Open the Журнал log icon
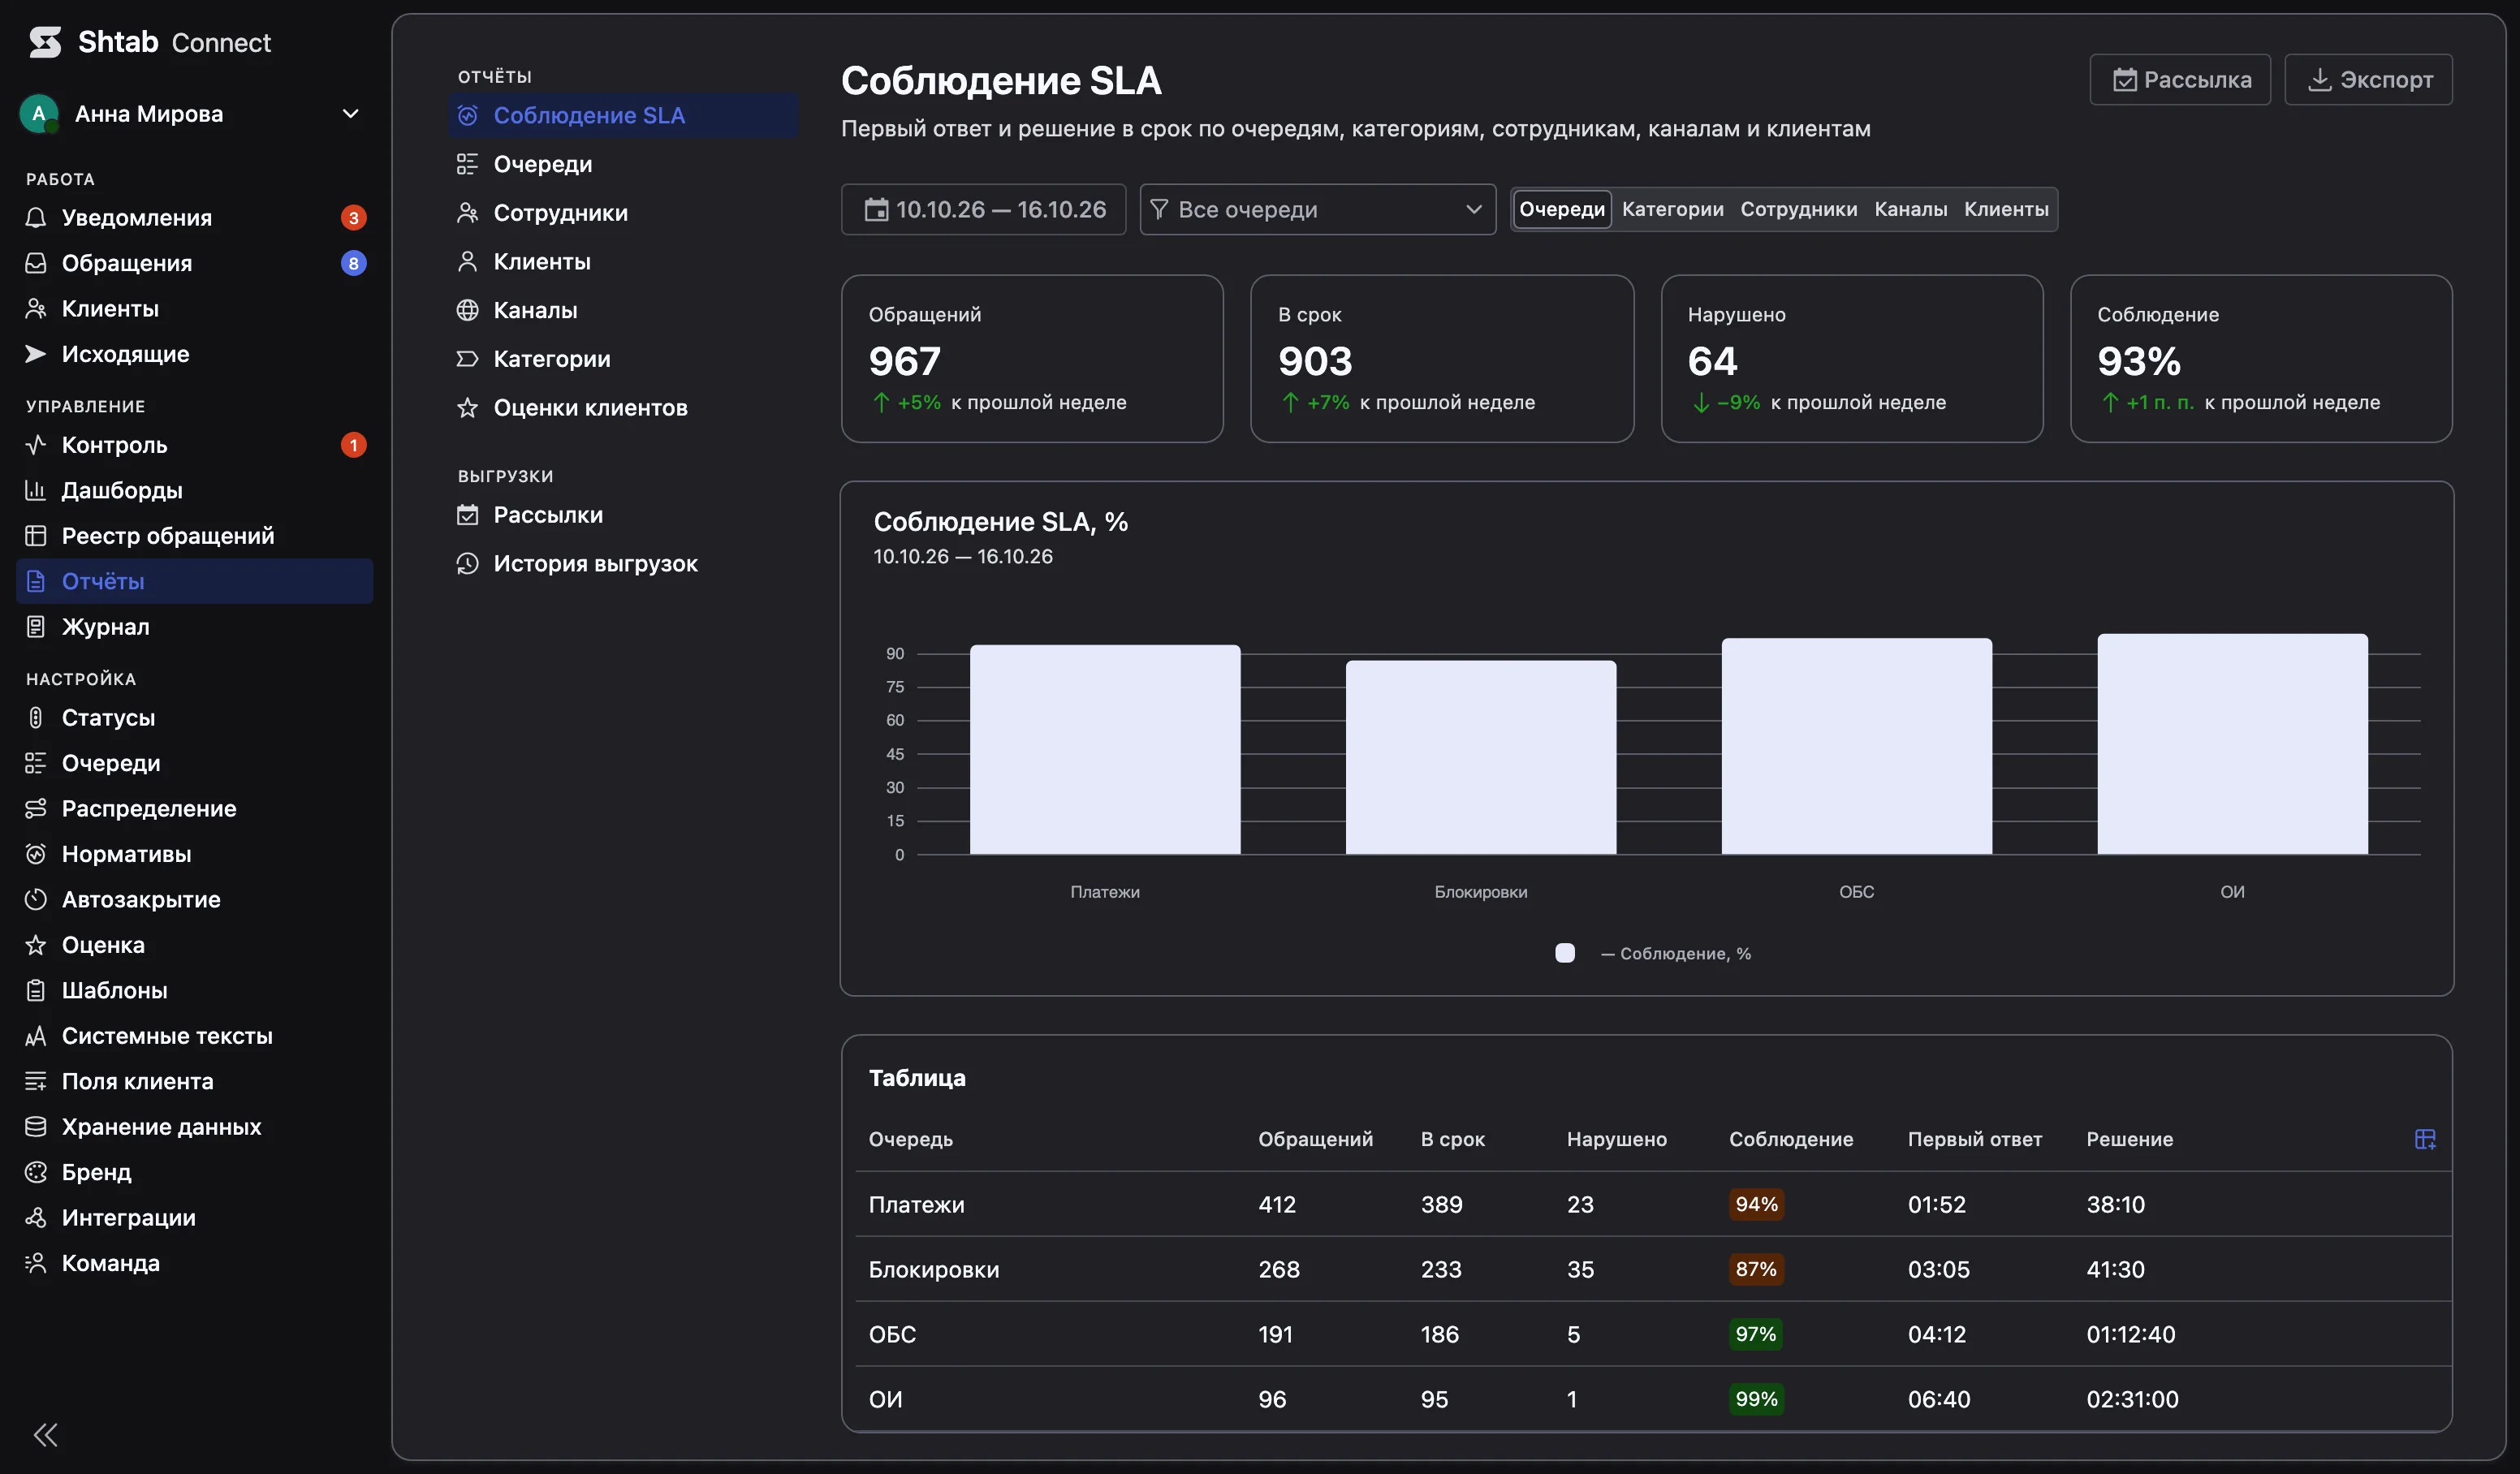Image resolution: width=2520 pixels, height=1474 pixels. [x=36, y=627]
